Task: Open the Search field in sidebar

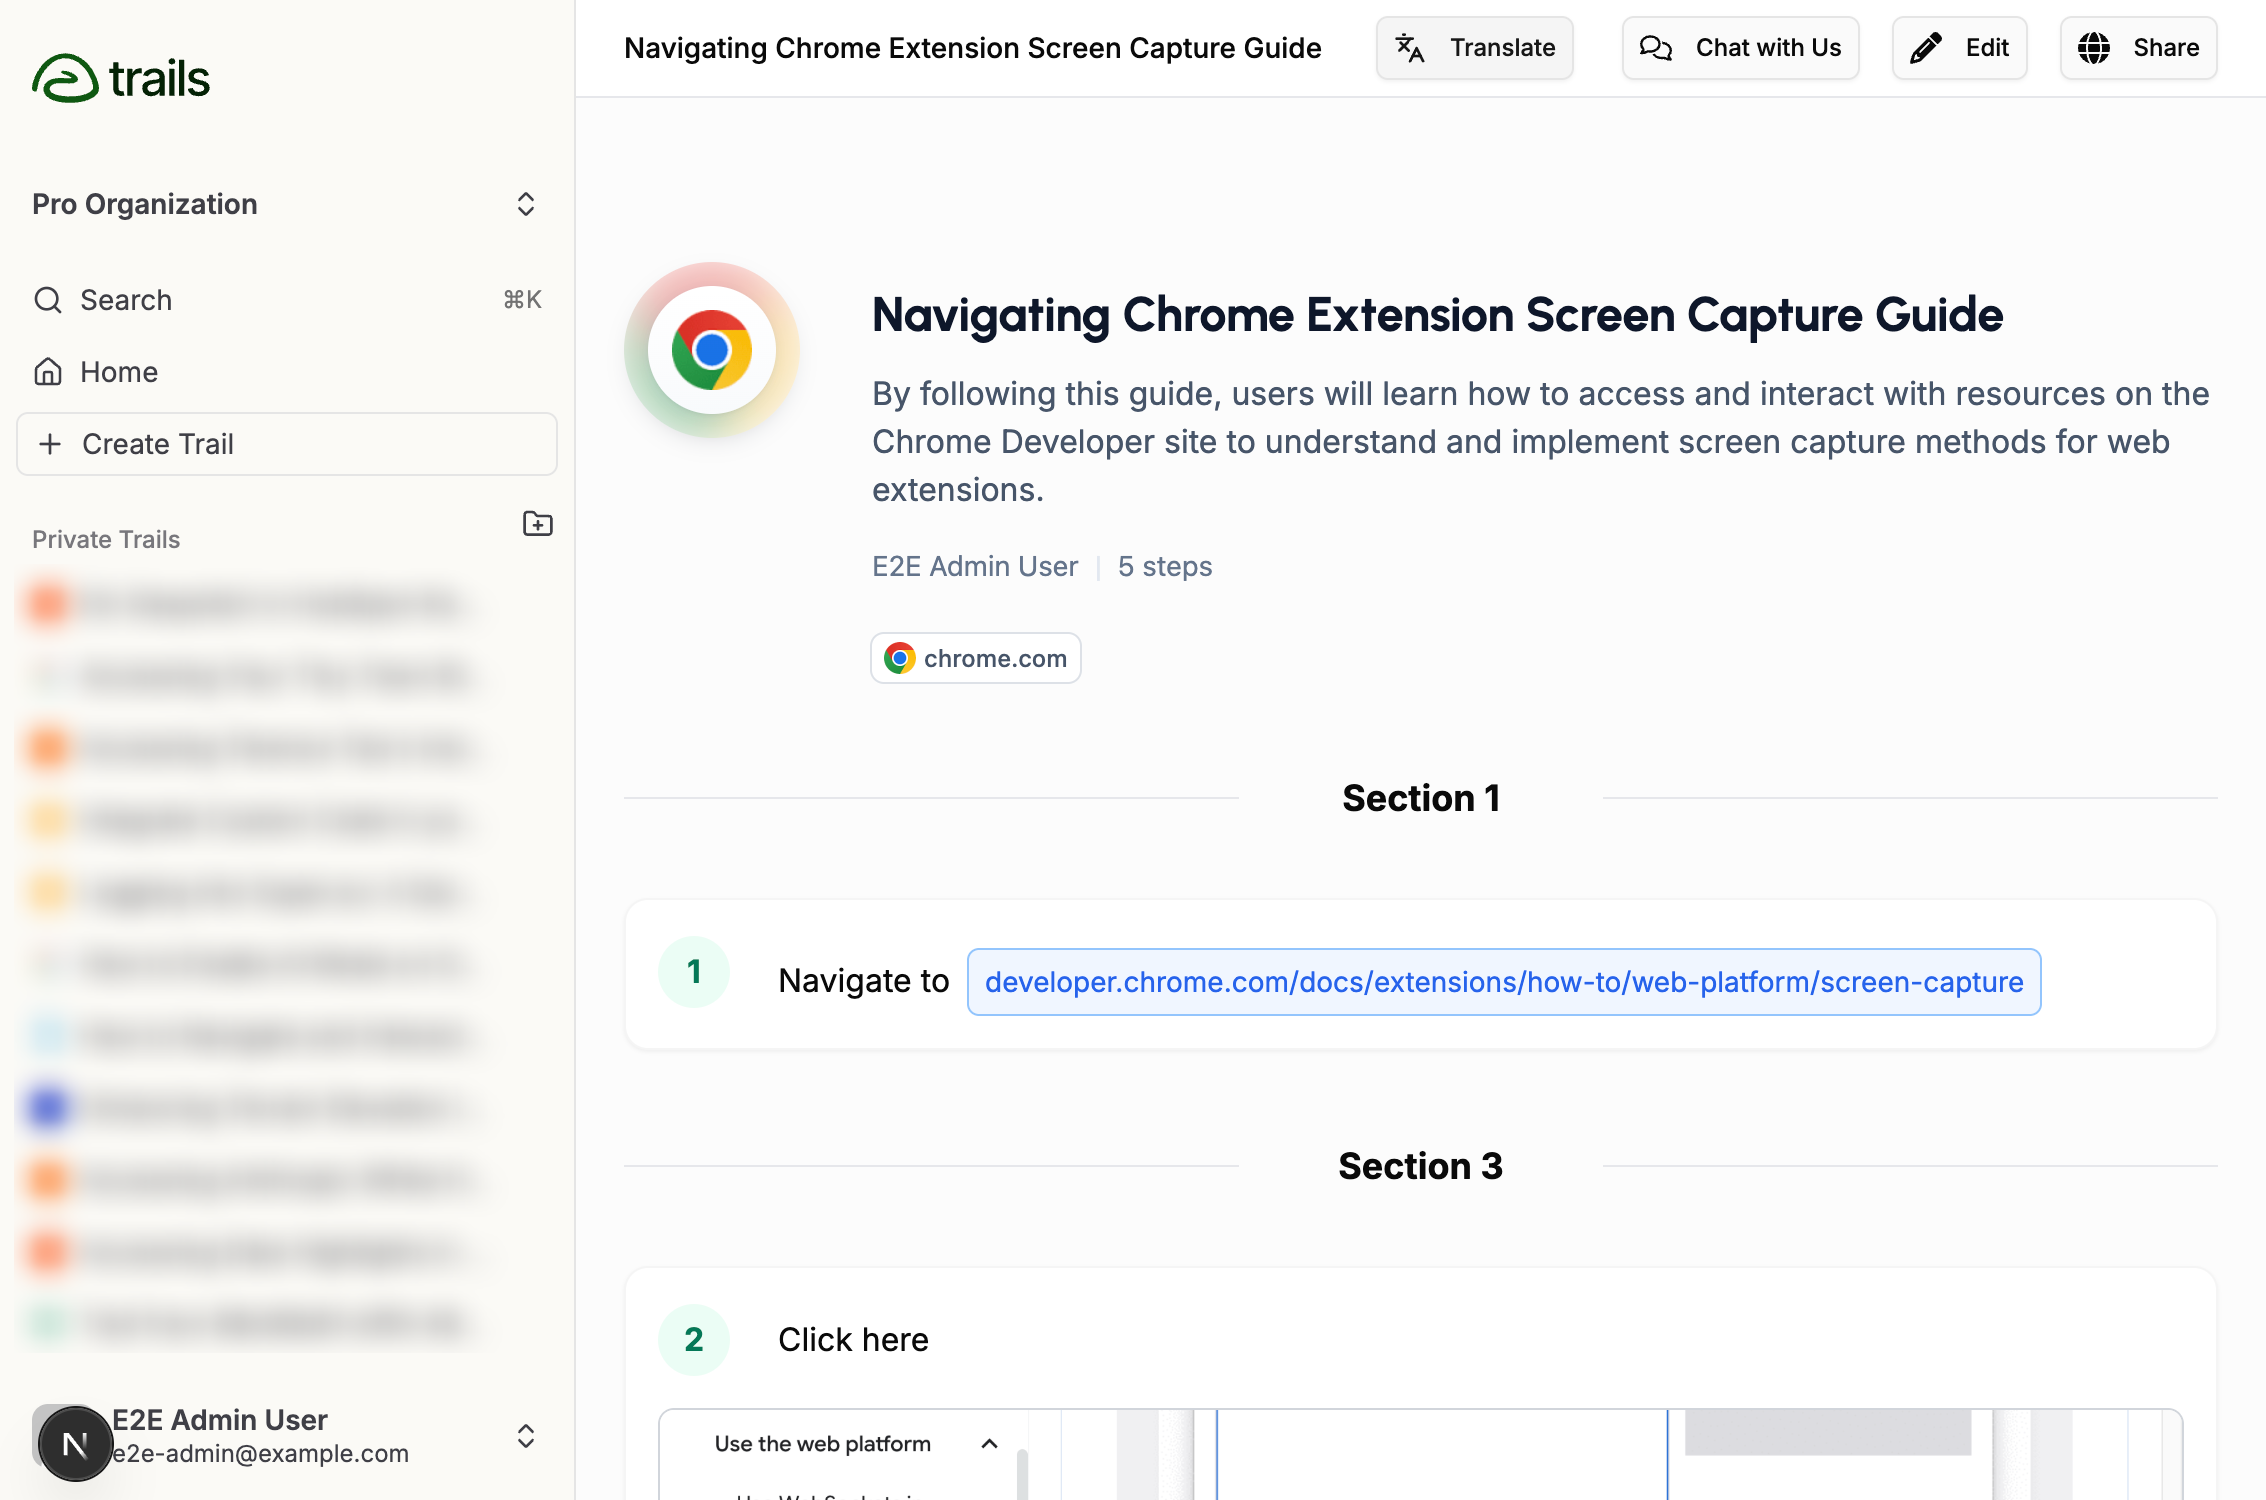Action: pyautogui.click(x=286, y=300)
